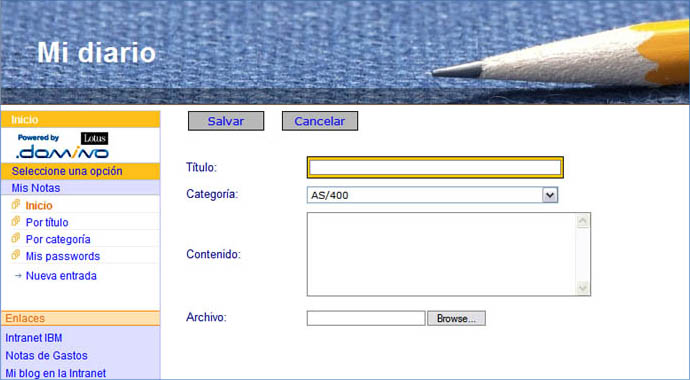This screenshot has width=690, height=380.
Task: Click the Contenido scrollbar up arrow
Action: [583, 221]
